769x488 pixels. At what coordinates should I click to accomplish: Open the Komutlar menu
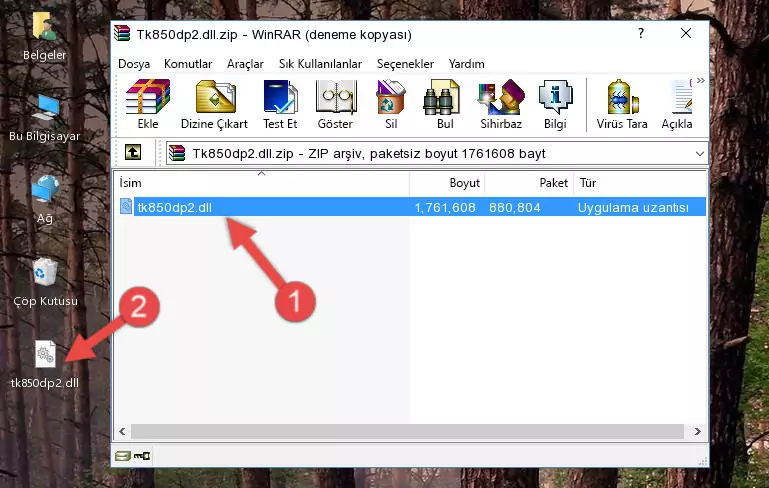pyautogui.click(x=188, y=64)
